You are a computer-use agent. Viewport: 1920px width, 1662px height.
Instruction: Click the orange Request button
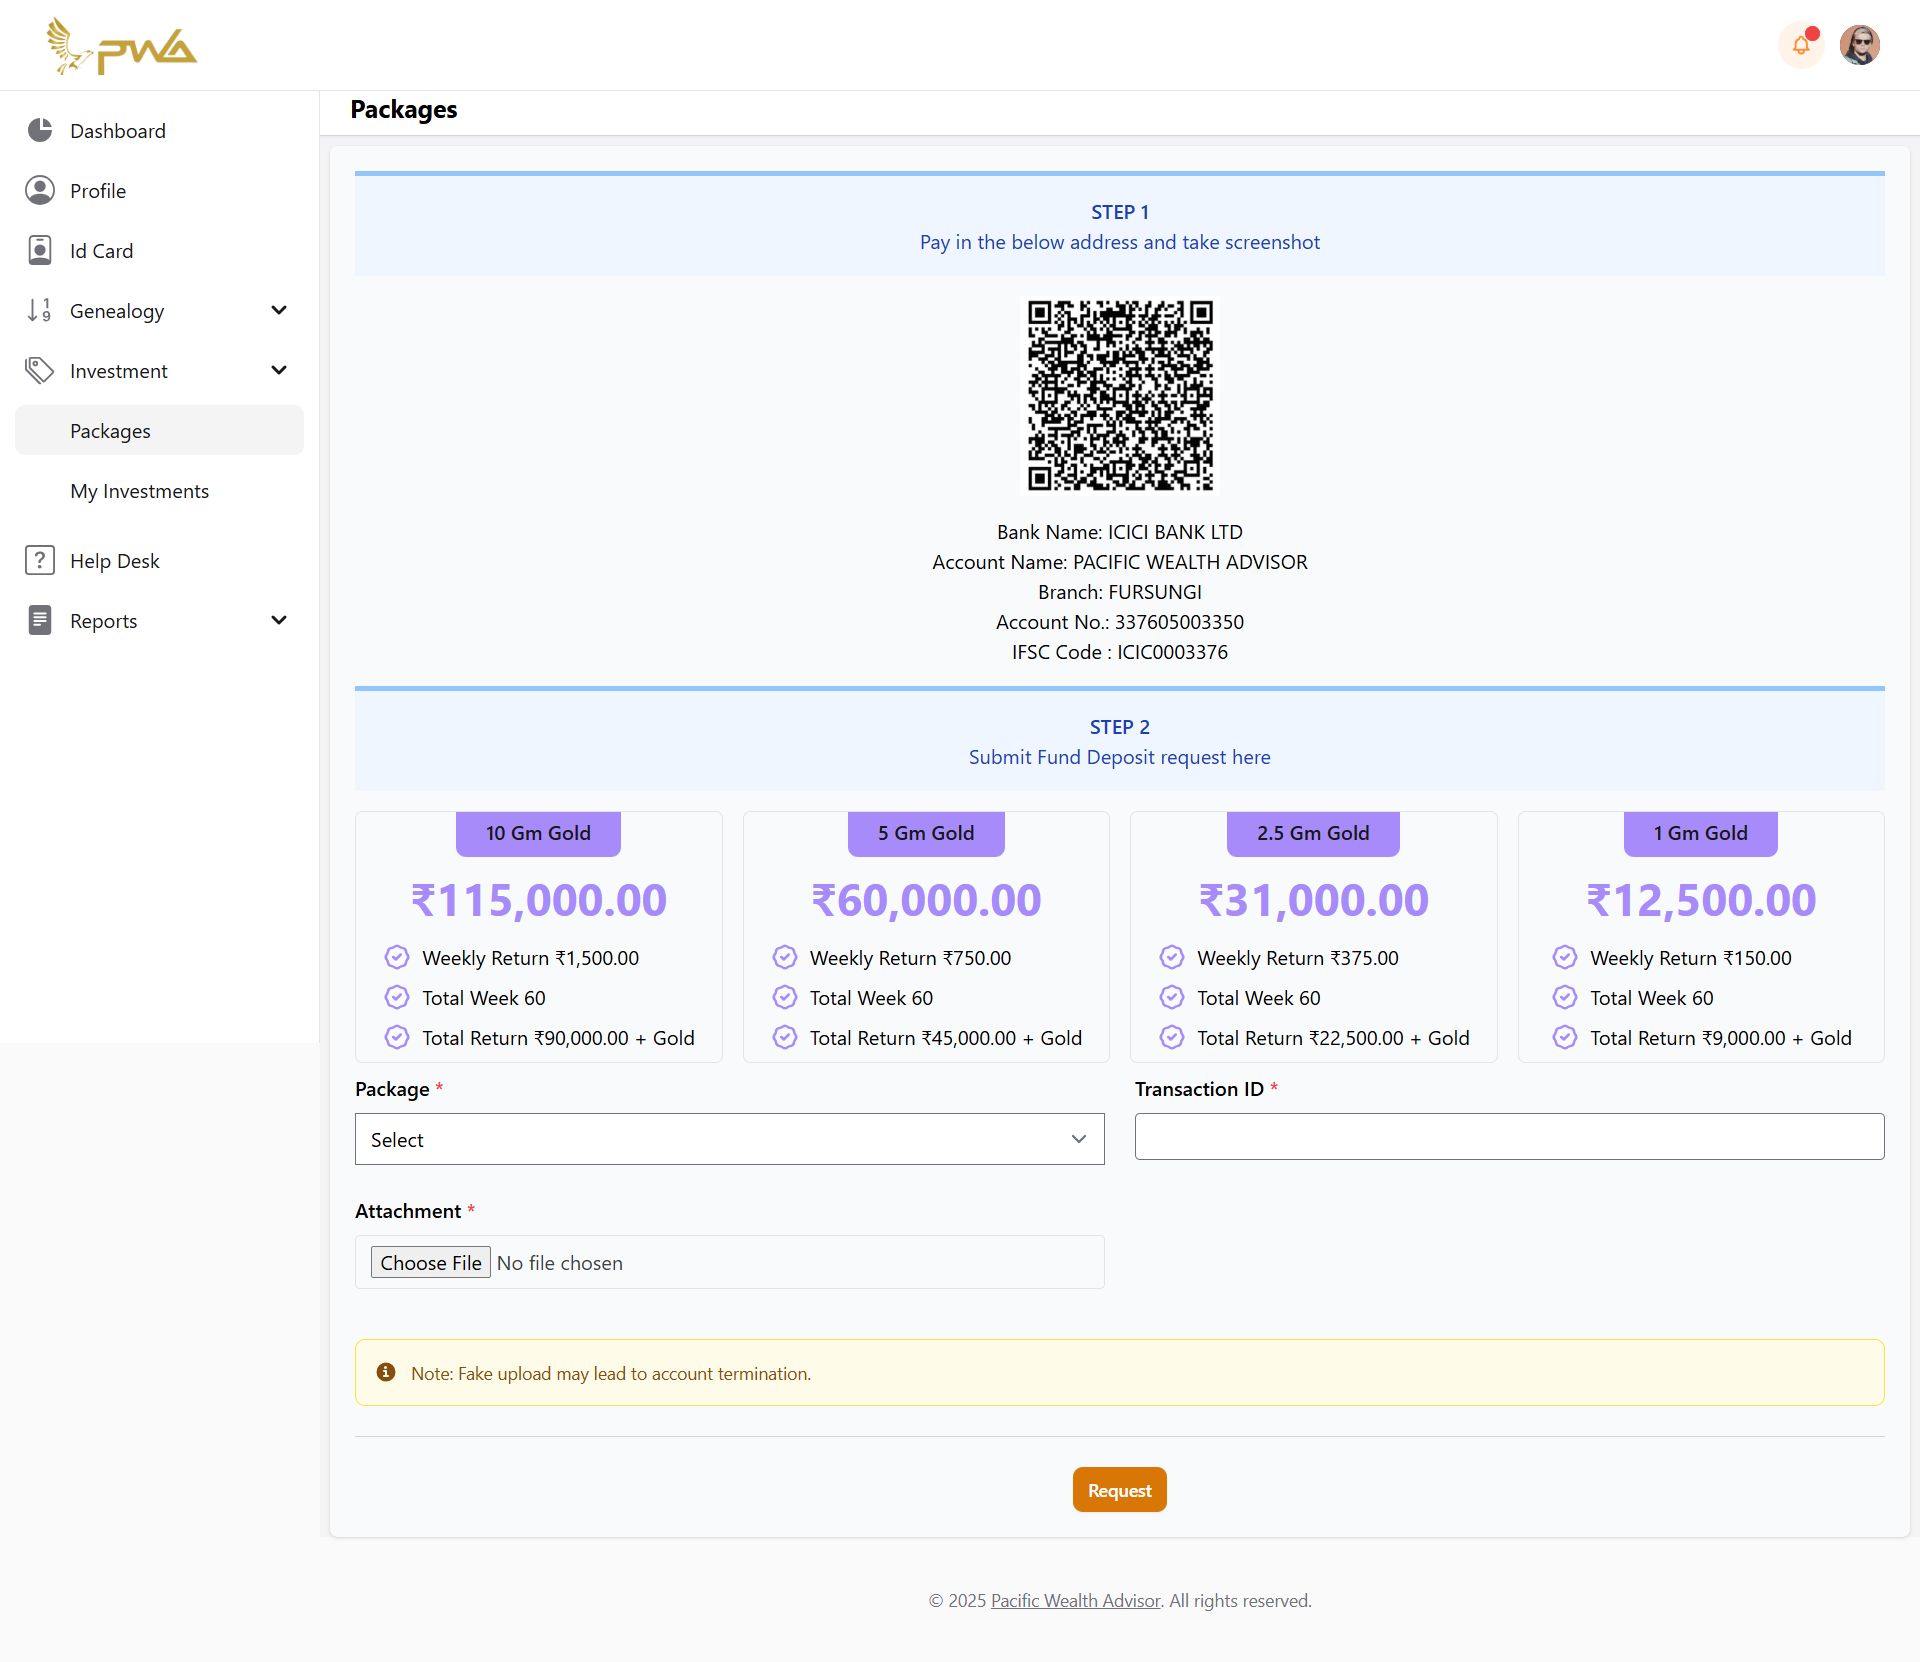click(x=1119, y=1490)
